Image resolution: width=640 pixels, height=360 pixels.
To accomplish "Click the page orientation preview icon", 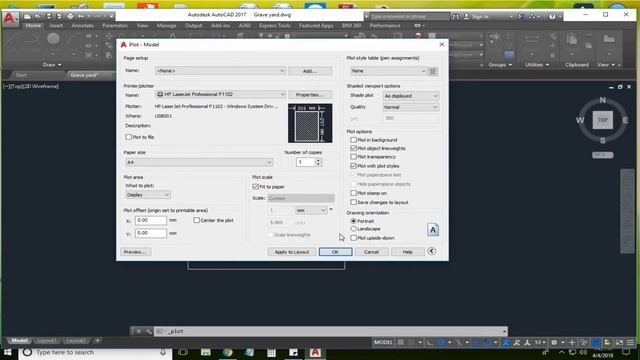I will click(x=433, y=230).
